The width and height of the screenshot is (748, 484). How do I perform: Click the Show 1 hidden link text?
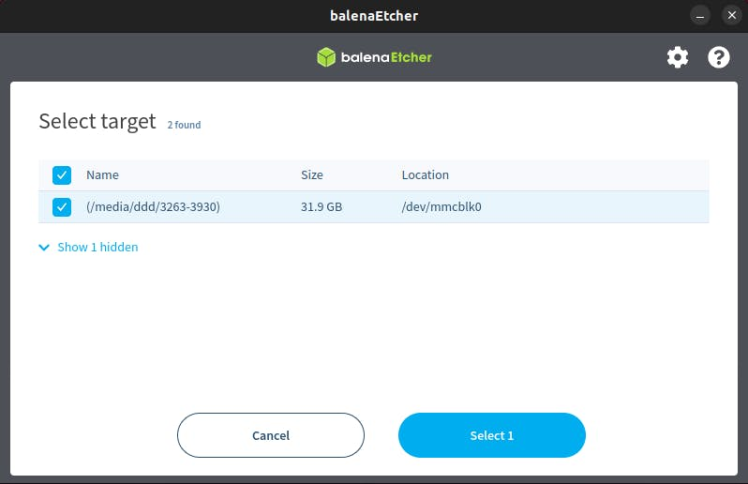(98, 247)
